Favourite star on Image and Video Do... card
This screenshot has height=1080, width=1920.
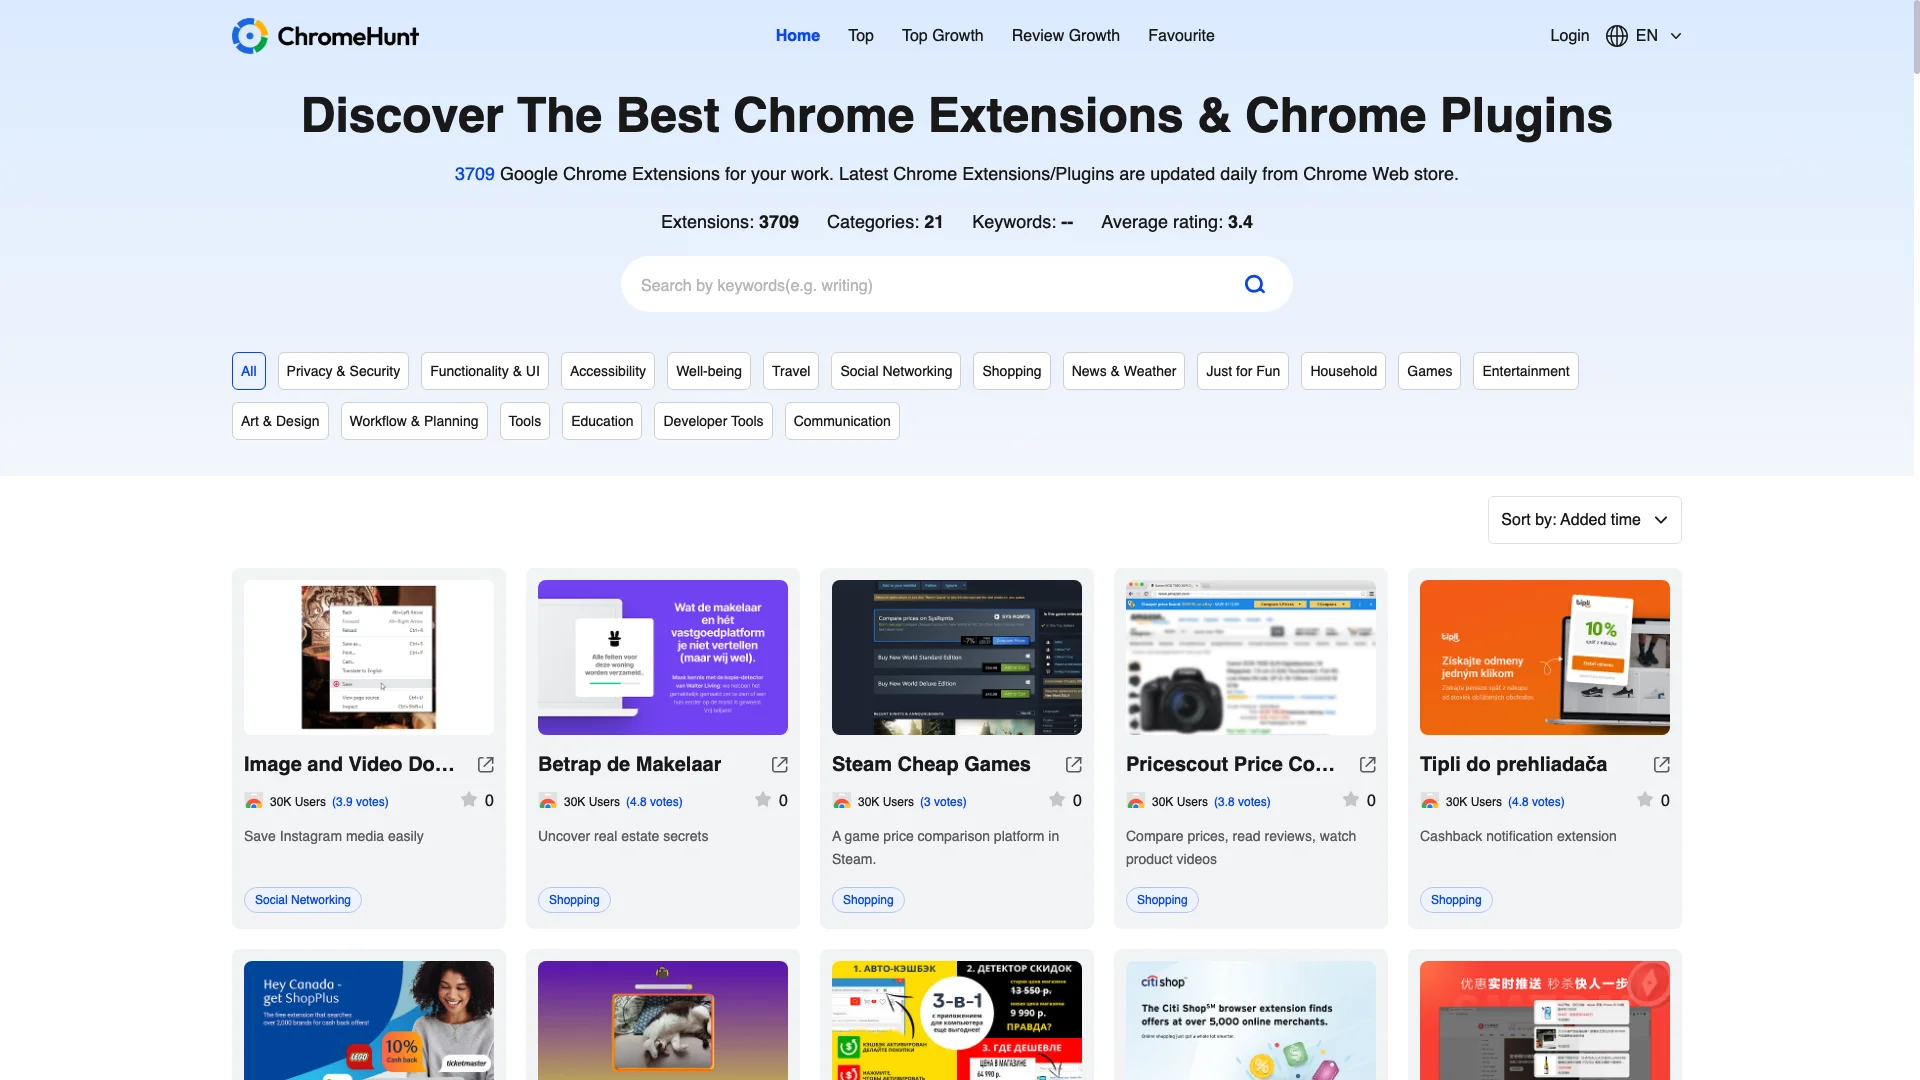click(x=468, y=800)
